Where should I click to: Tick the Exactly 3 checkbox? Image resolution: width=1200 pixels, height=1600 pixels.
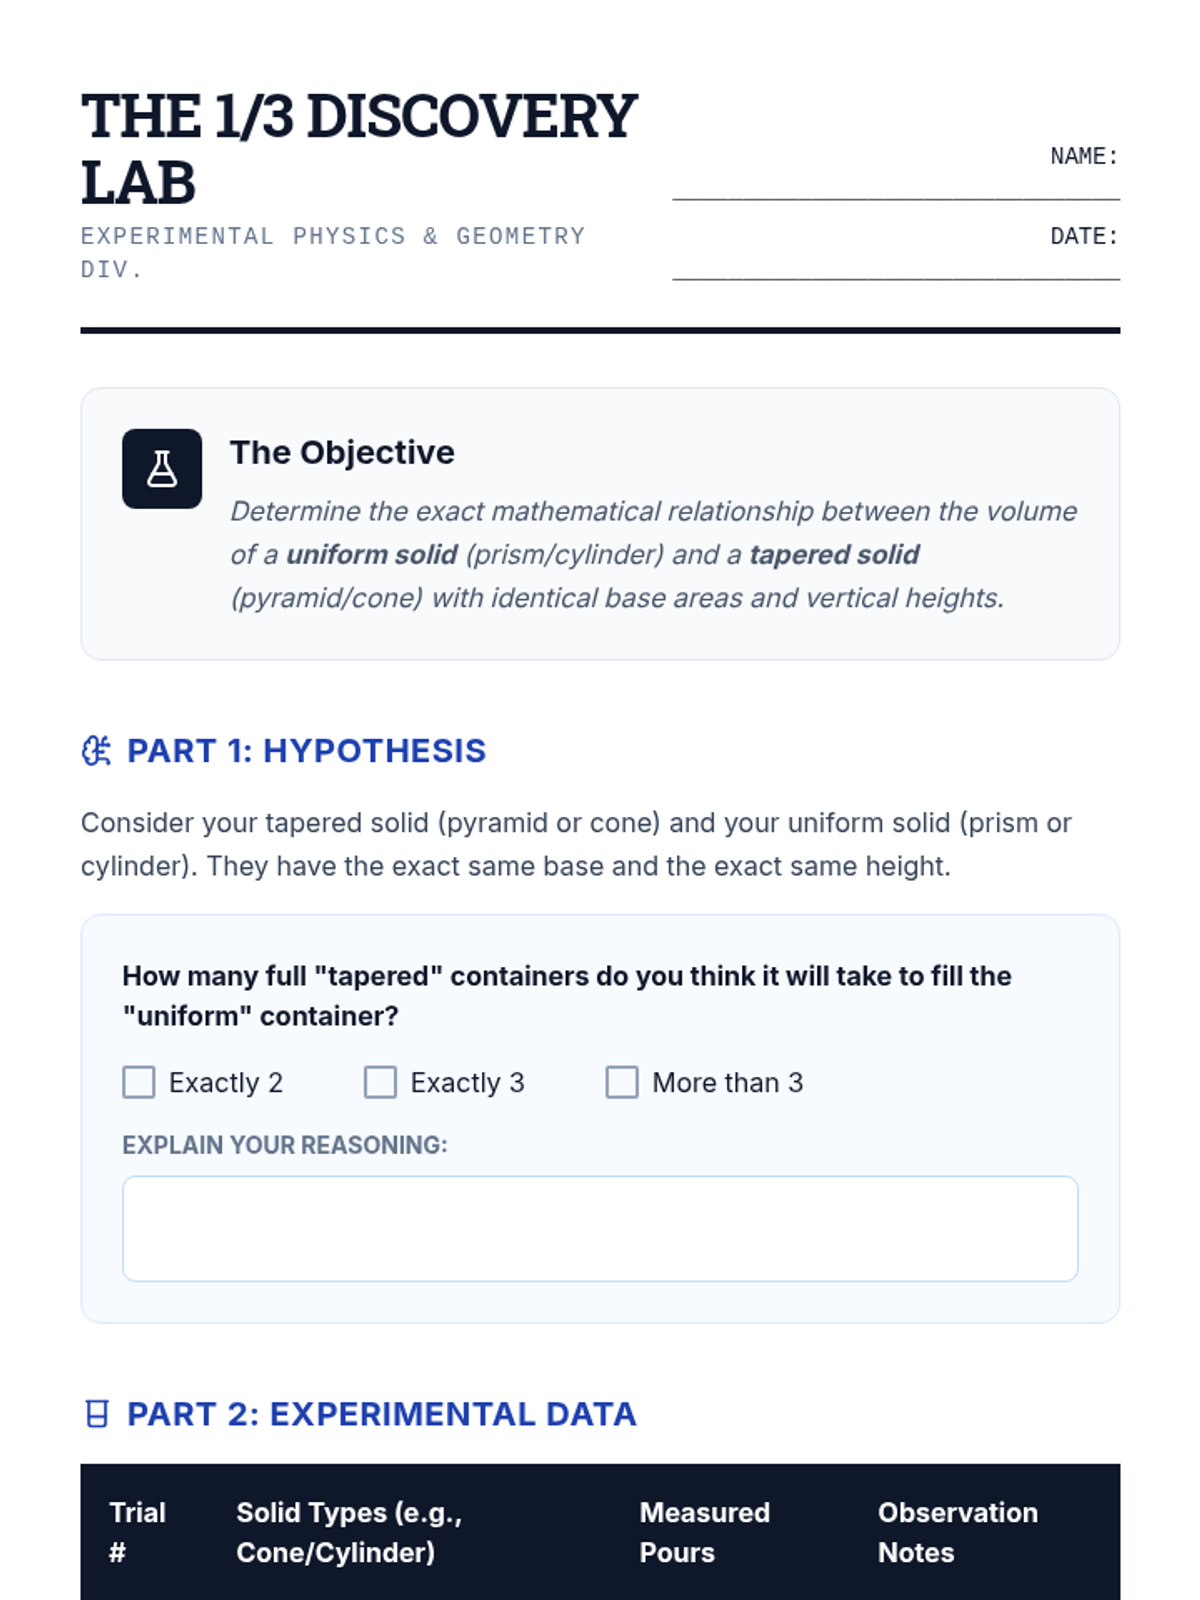point(380,1082)
